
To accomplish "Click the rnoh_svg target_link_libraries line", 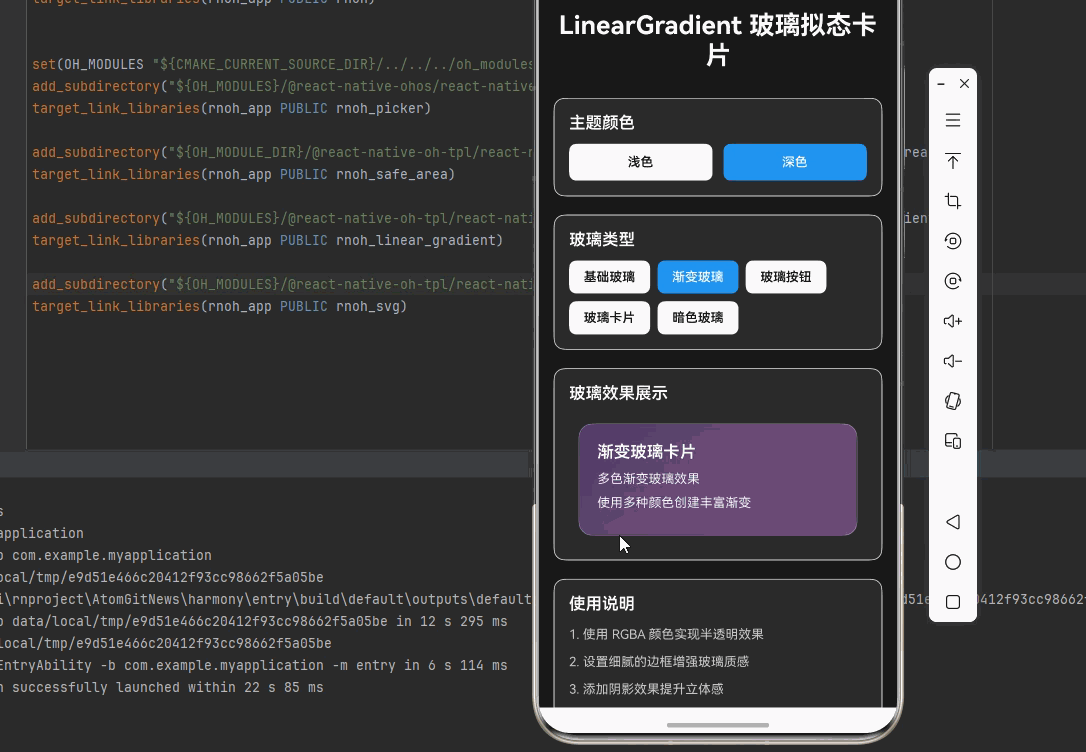I will [220, 306].
